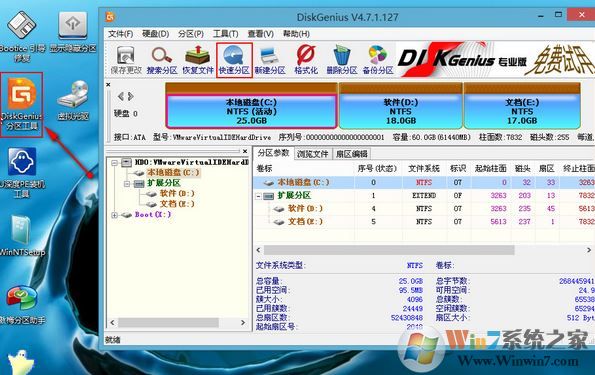This screenshot has height=375, width=595.
Task: Go to previous disk arrow
Action: [x=120, y=96]
